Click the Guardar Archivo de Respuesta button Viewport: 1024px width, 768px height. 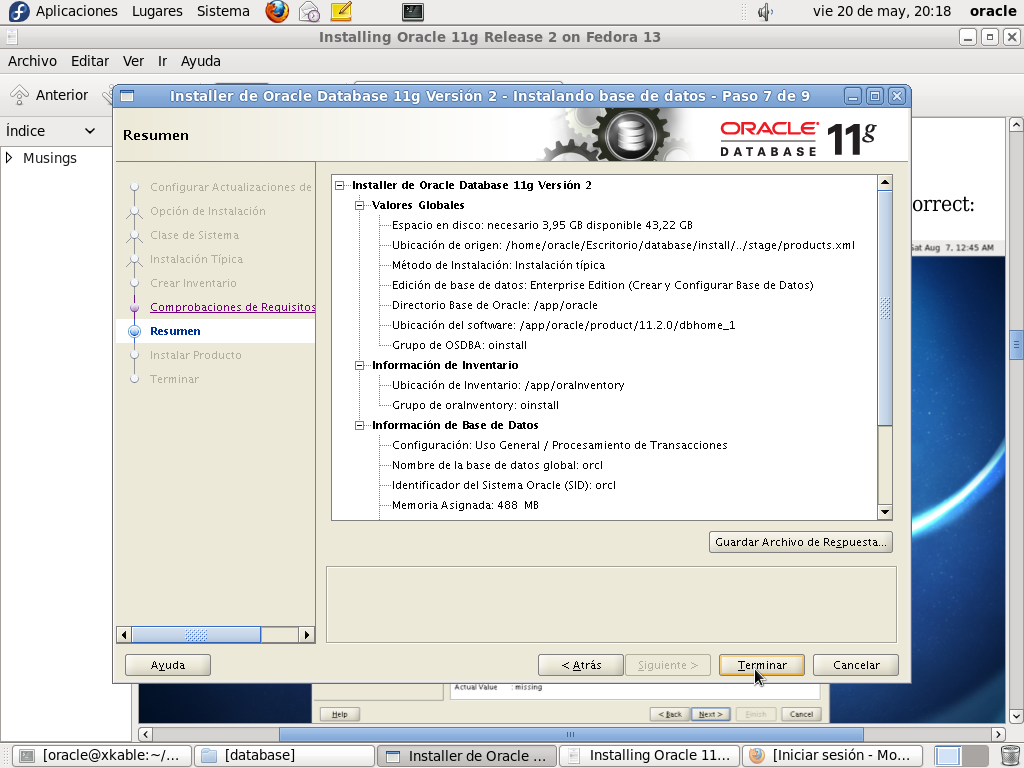[801, 542]
